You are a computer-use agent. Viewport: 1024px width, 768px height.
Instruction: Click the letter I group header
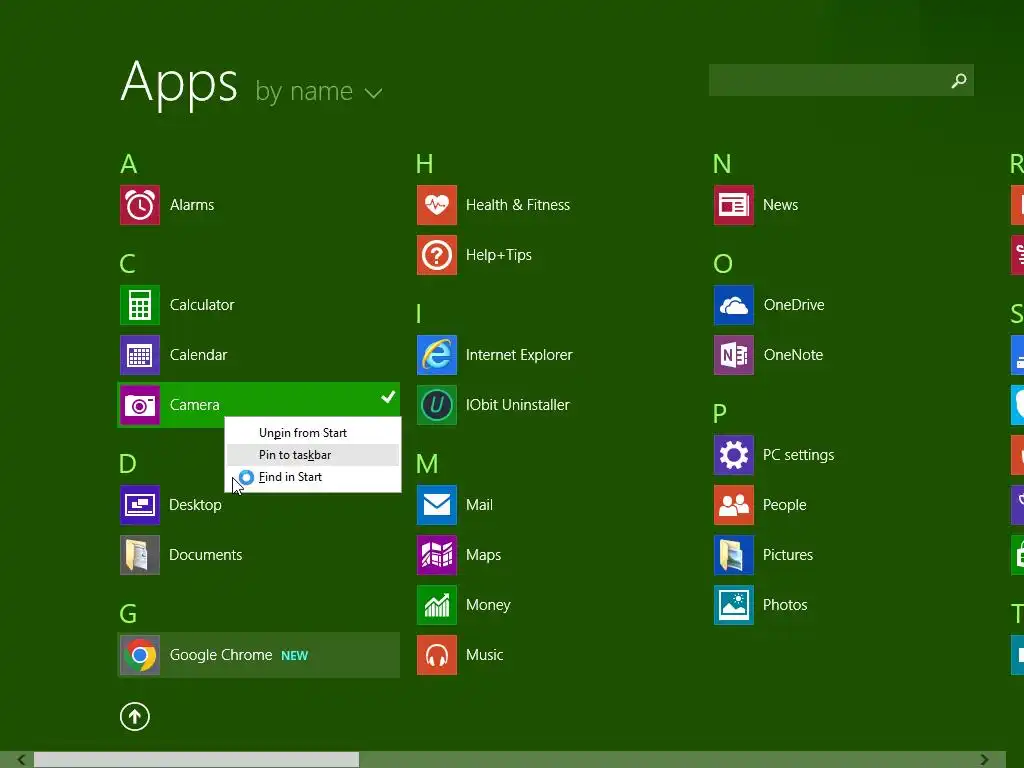pos(419,314)
